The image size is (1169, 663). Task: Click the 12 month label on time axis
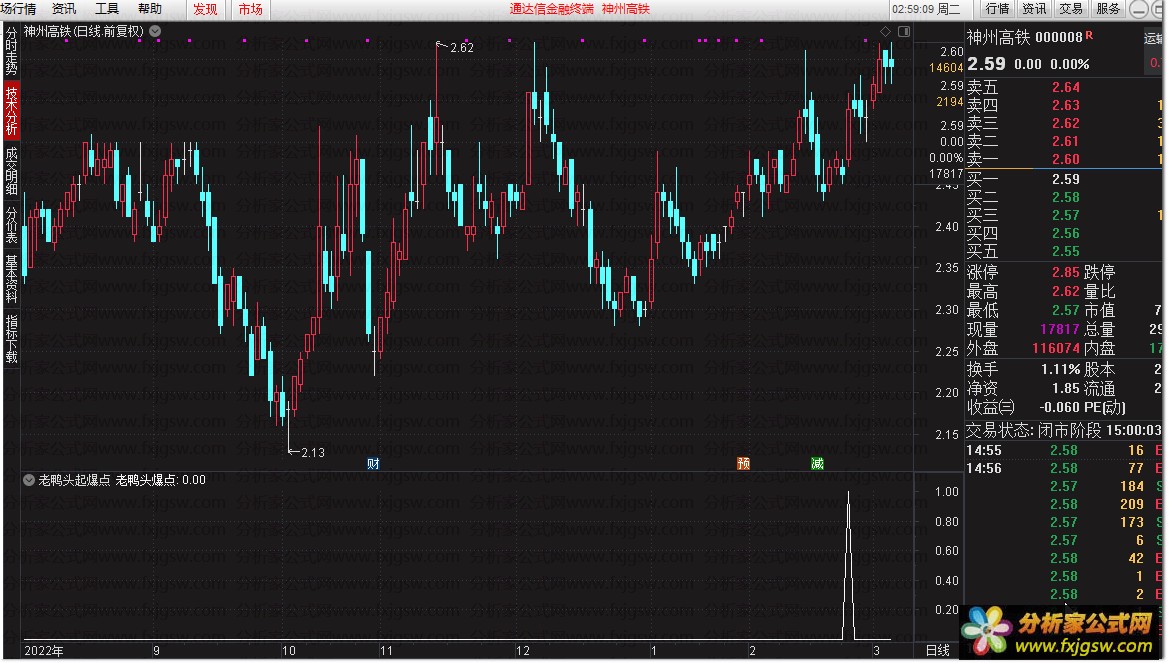pos(523,651)
